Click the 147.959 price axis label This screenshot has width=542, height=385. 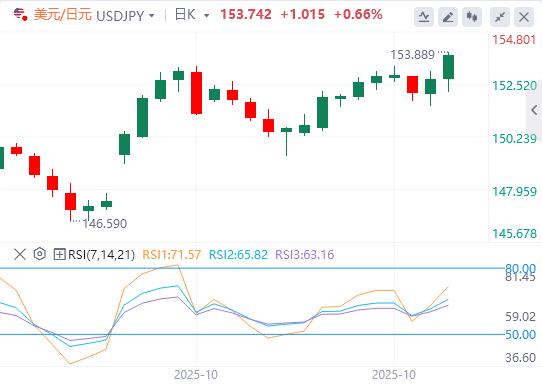(x=514, y=191)
